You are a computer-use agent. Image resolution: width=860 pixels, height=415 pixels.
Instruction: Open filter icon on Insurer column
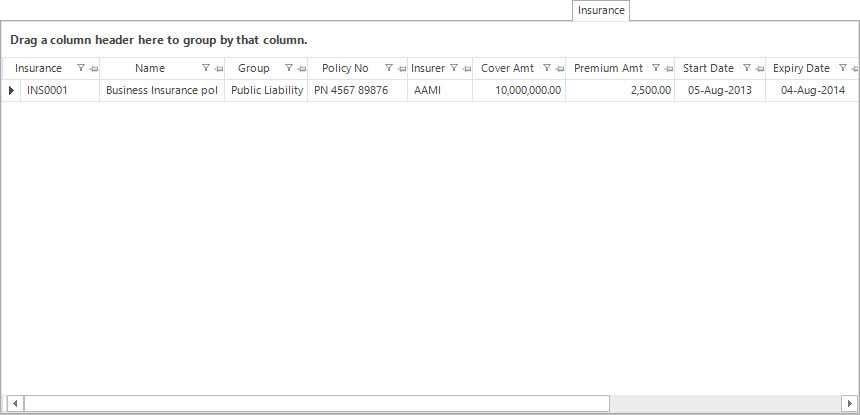pos(454,68)
